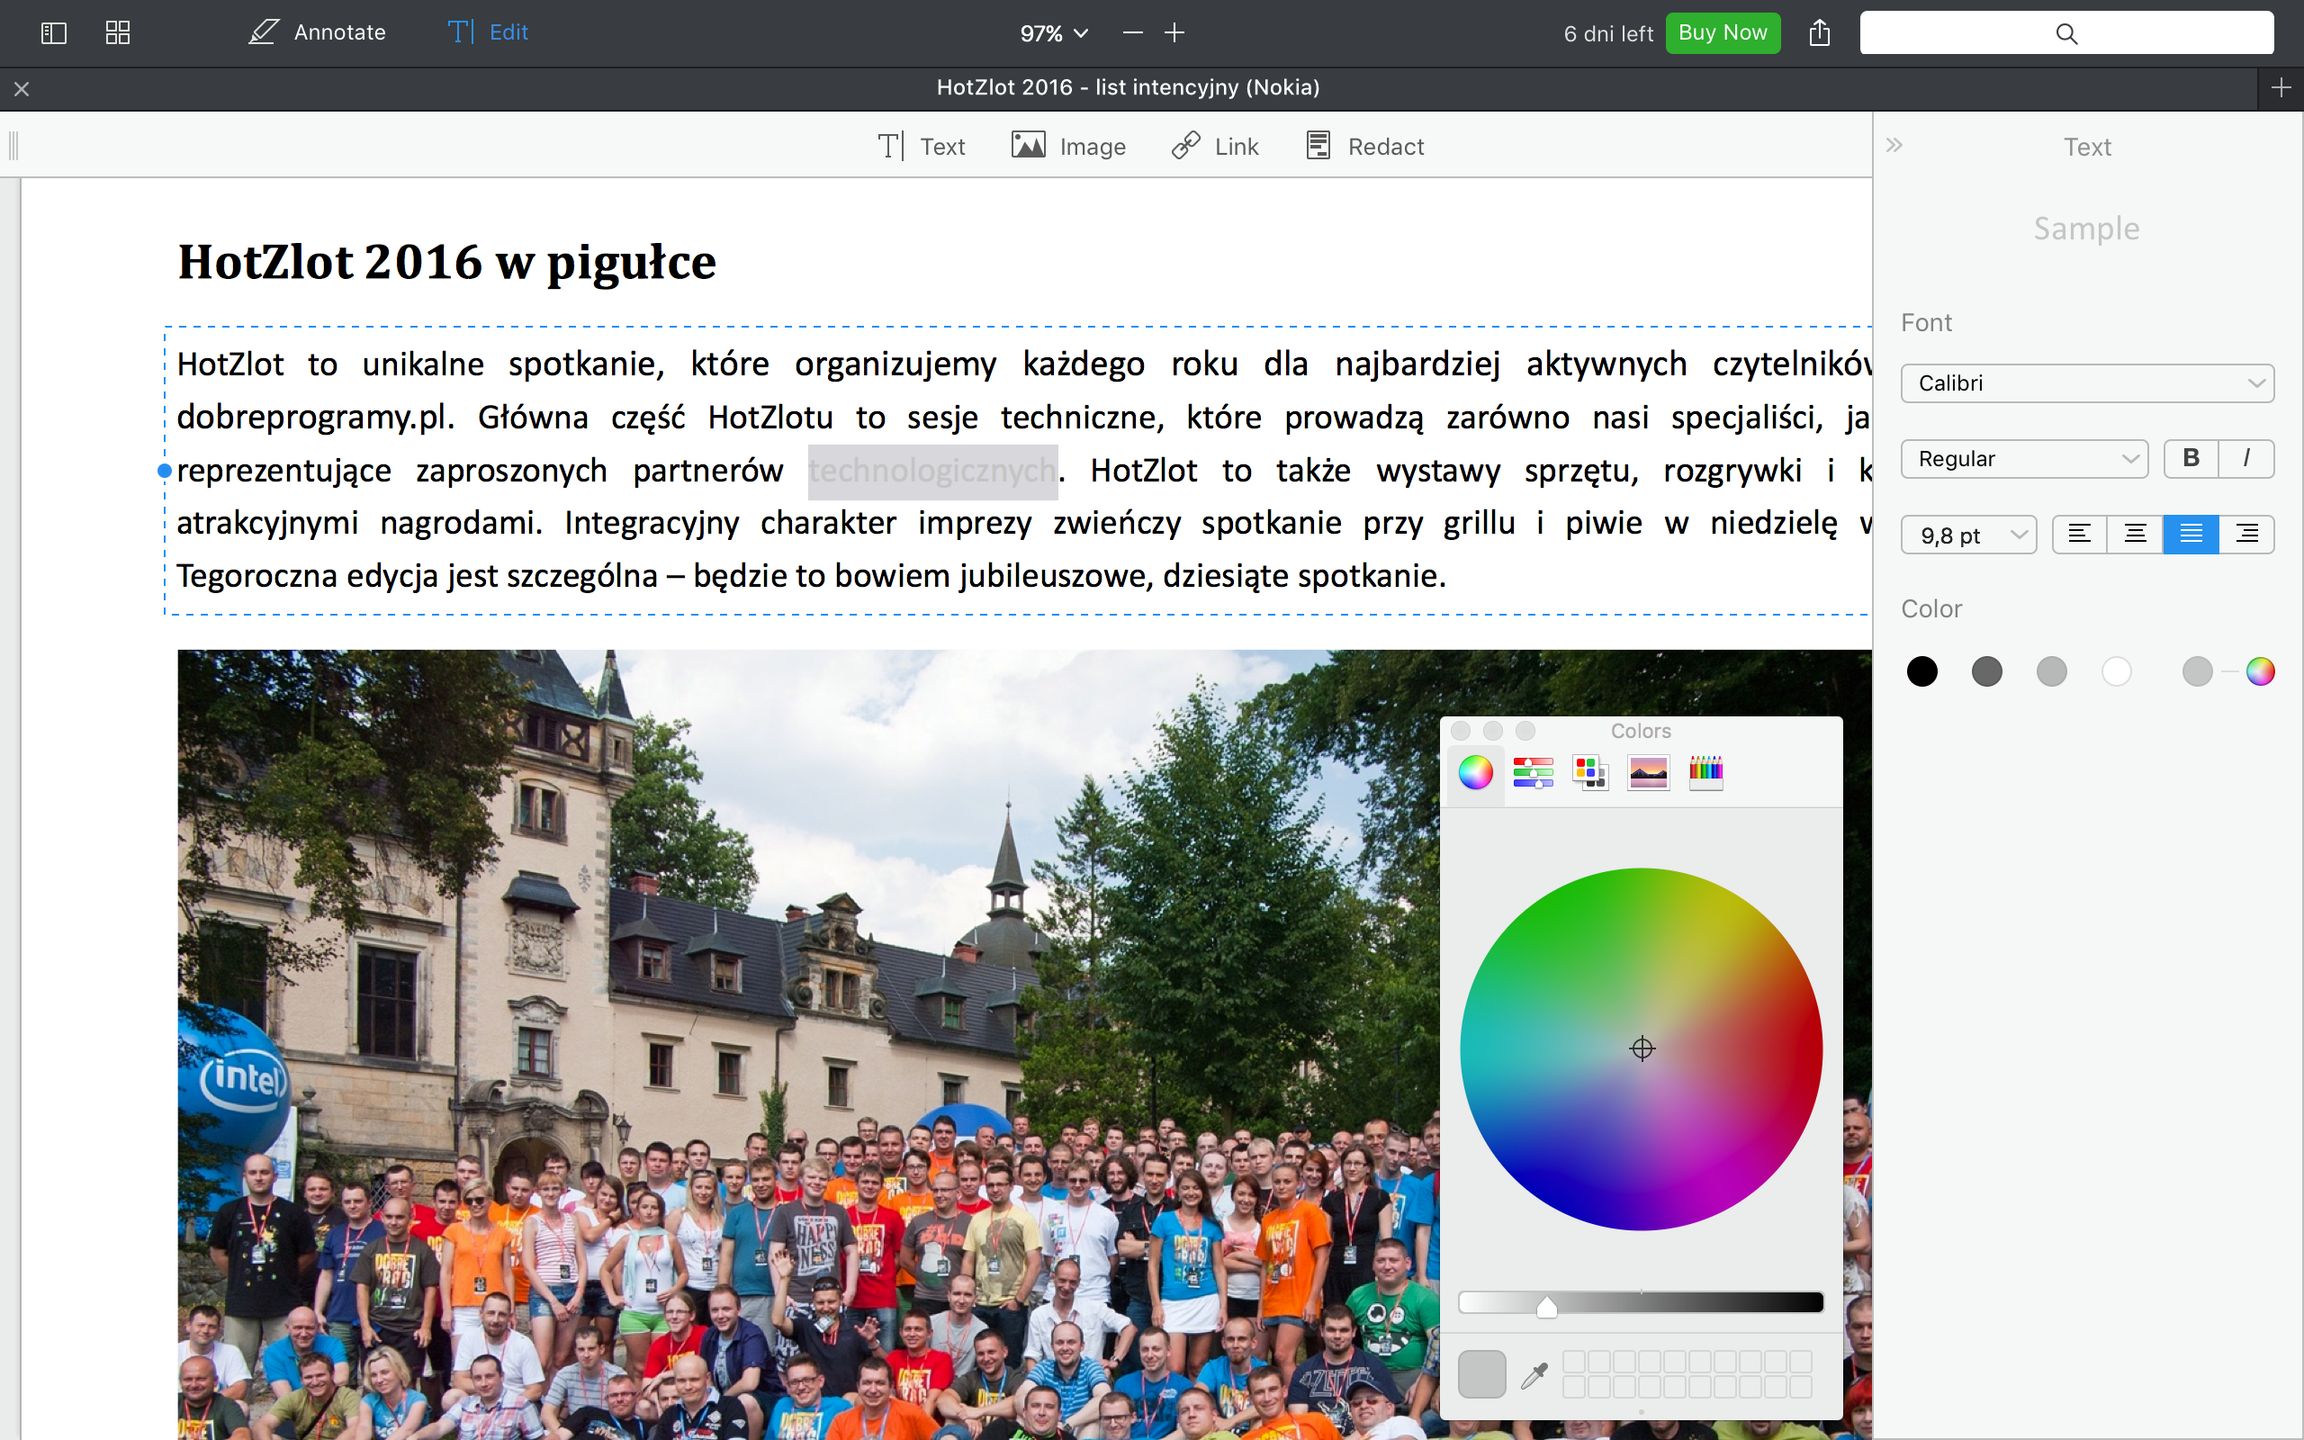Select the Image insertion tool
The width and height of the screenshot is (2304, 1440).
click(x=1068, y=146)
